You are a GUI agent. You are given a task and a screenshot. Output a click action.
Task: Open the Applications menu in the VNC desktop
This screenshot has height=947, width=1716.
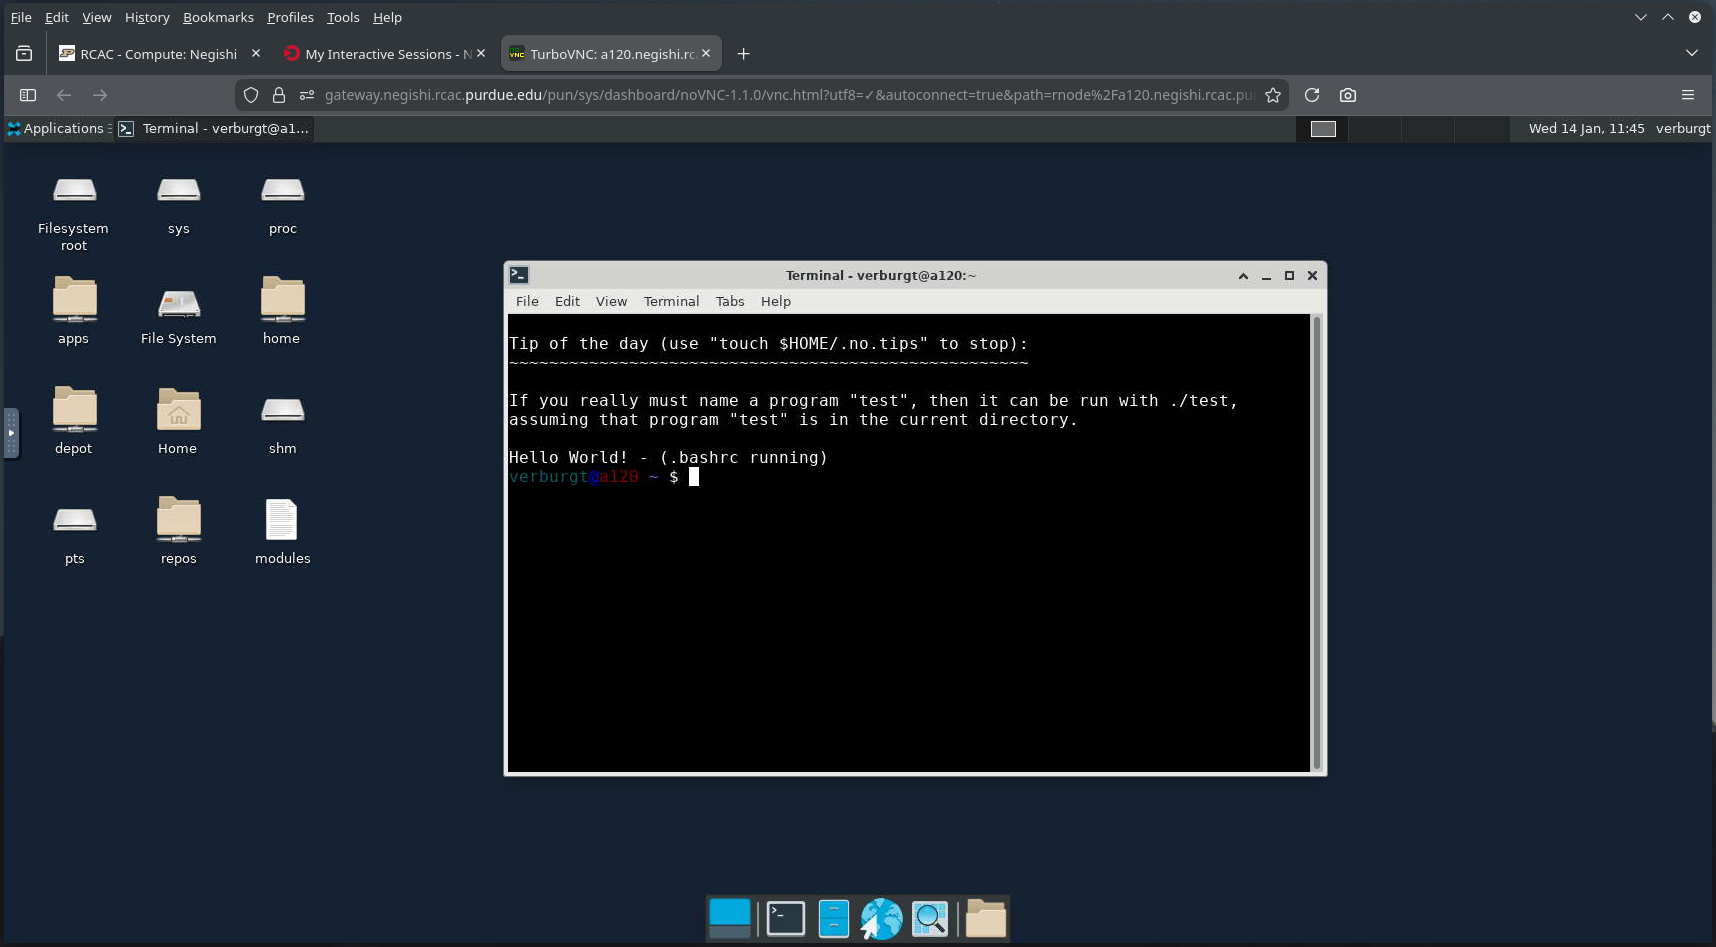click(x=57, y=128)
